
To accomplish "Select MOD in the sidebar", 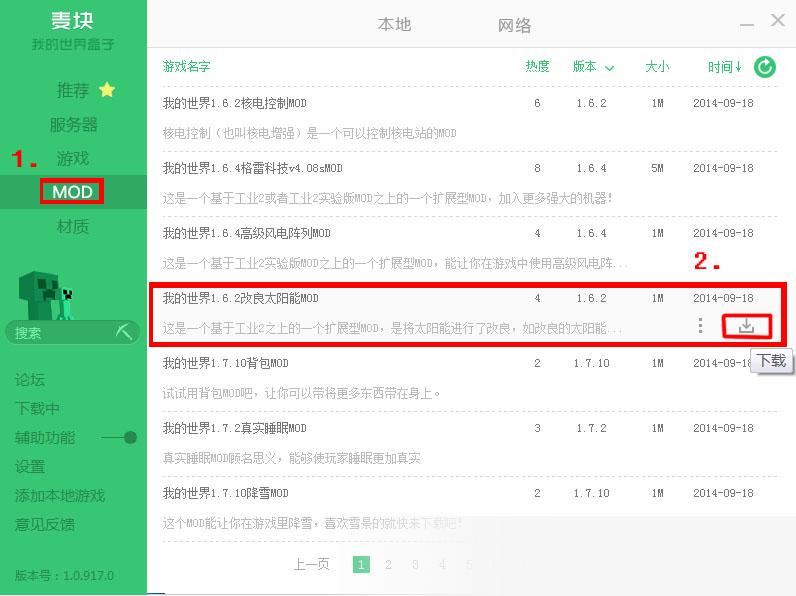I will pyautogui.click(x=72, y=191).
